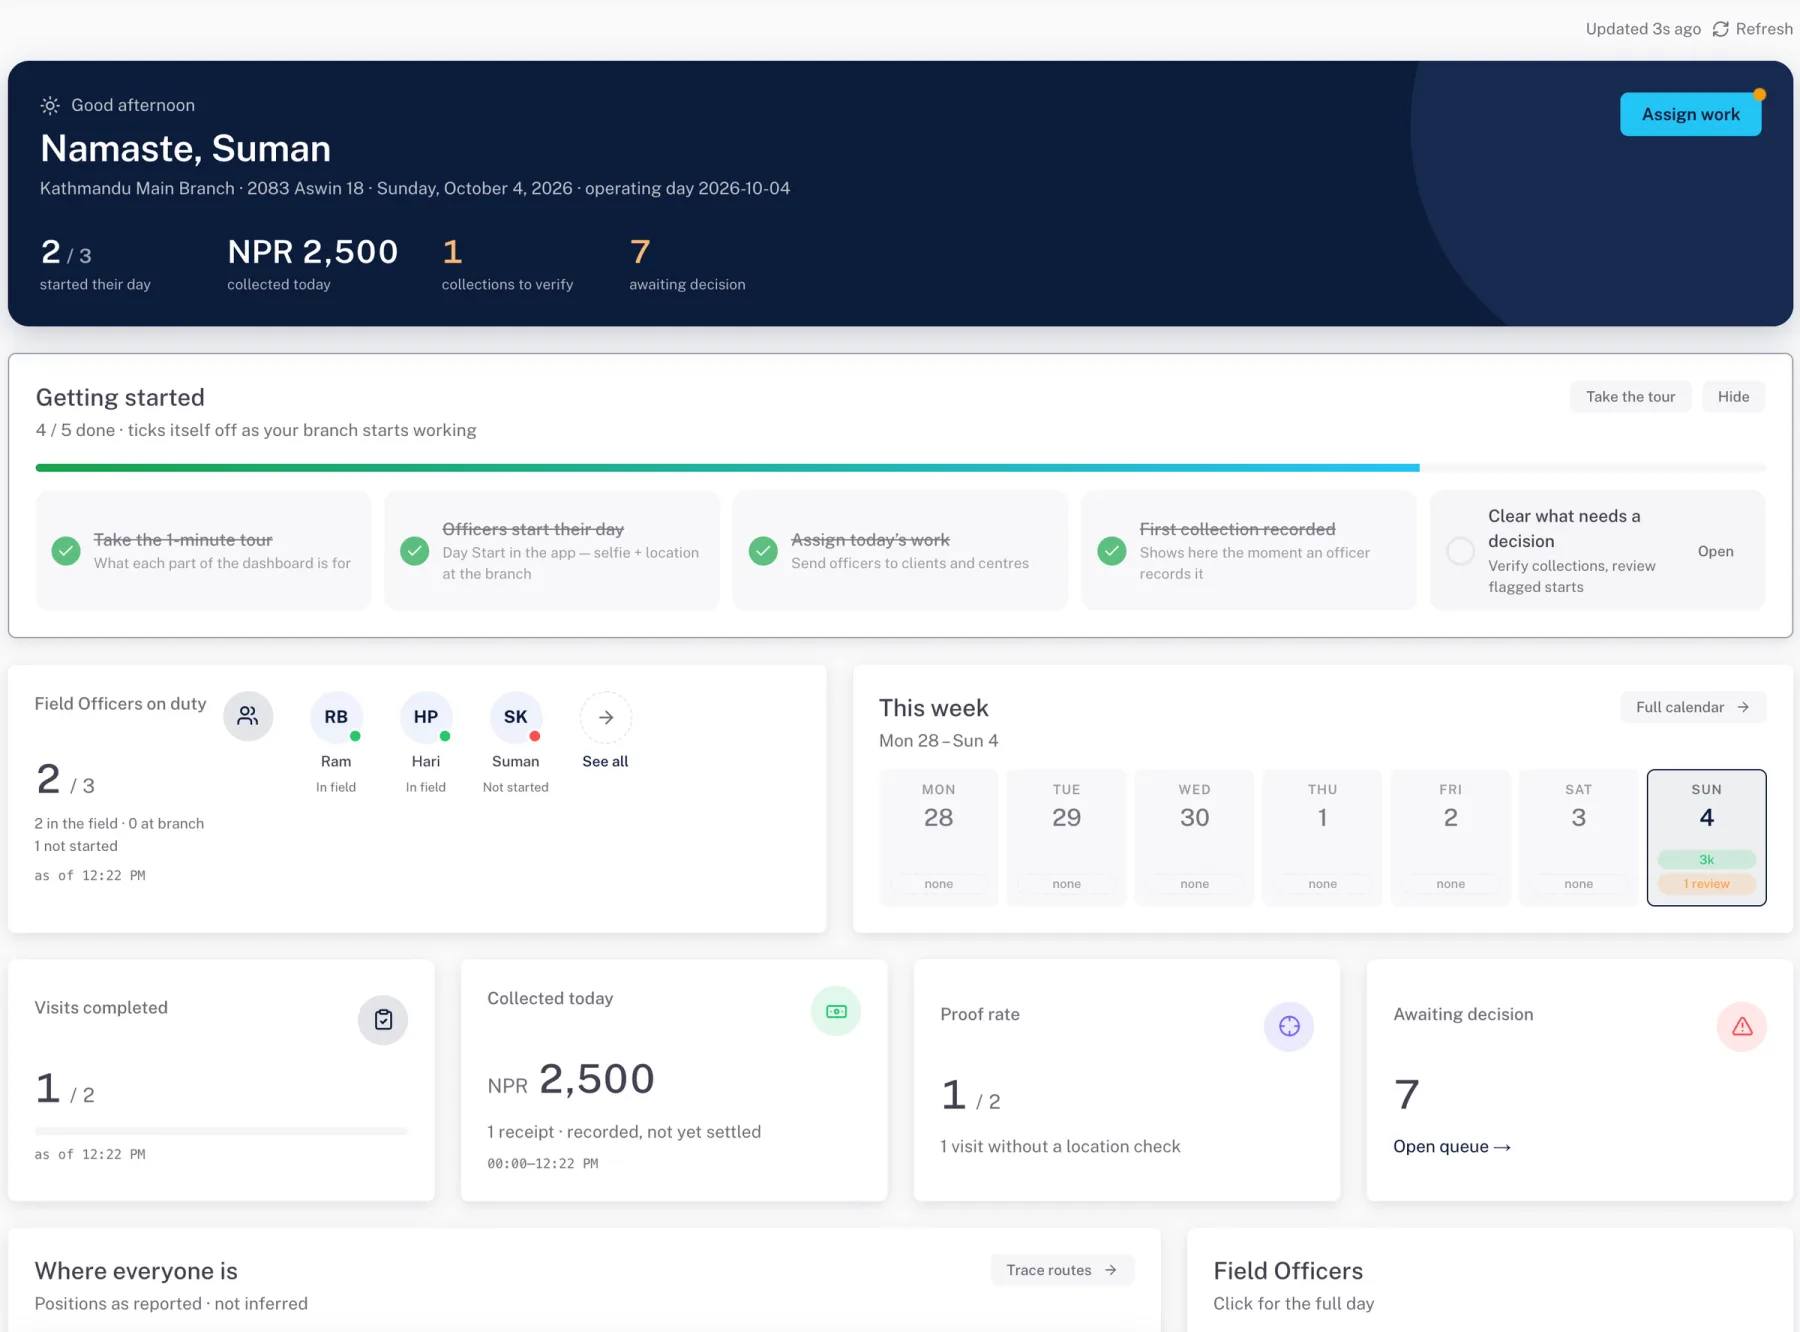This screenshot has width=1800, height=1332.
Task: Open Suman's SK avatar
Action: tap(516, 717)
